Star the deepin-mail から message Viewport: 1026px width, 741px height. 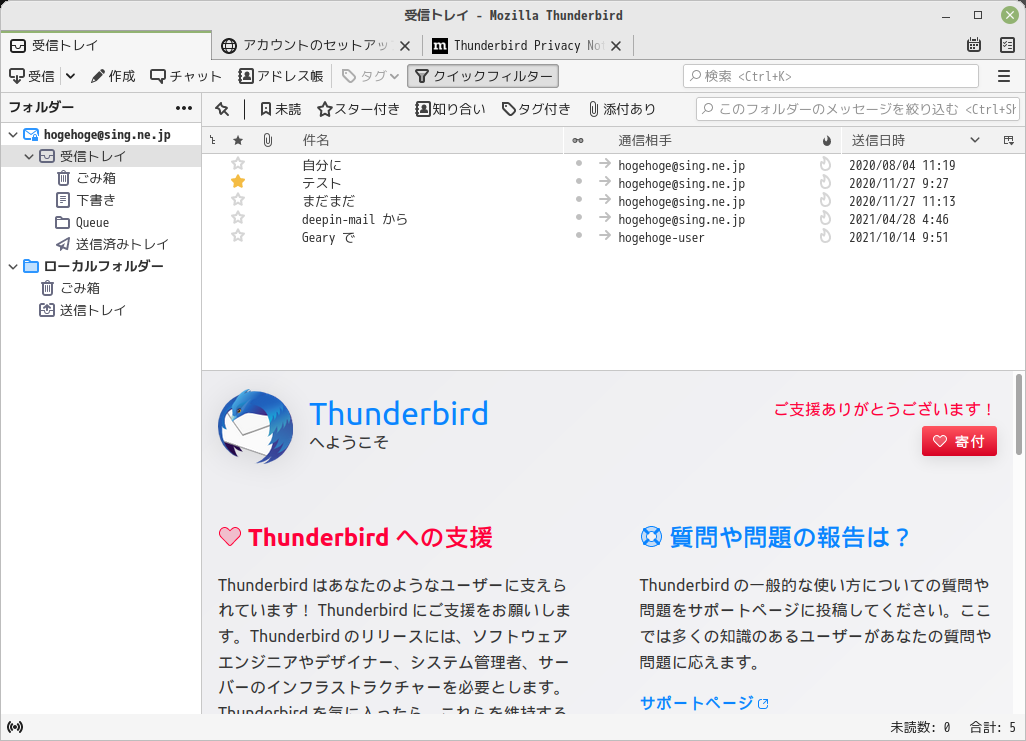[238, 217]
